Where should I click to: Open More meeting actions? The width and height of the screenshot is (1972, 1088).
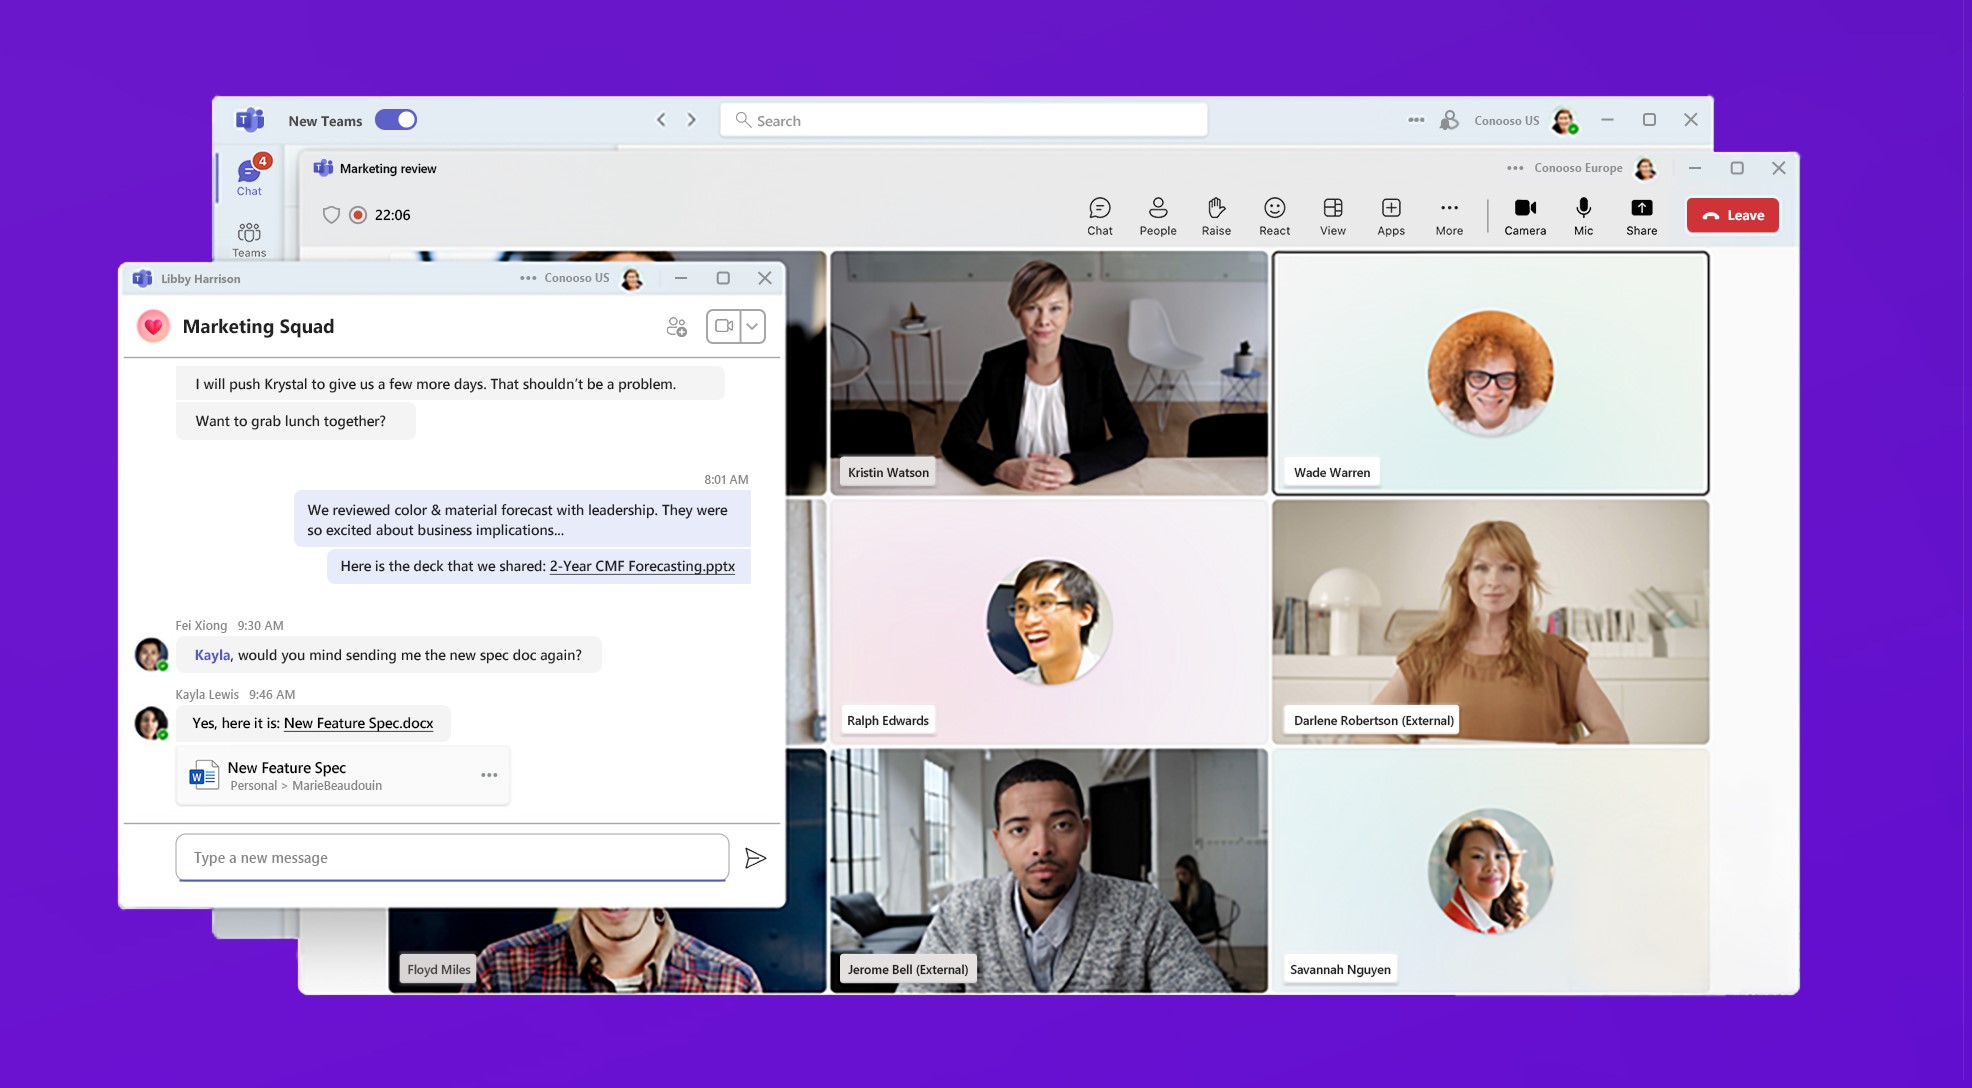pyautogui.click(x=1449, y=216)
